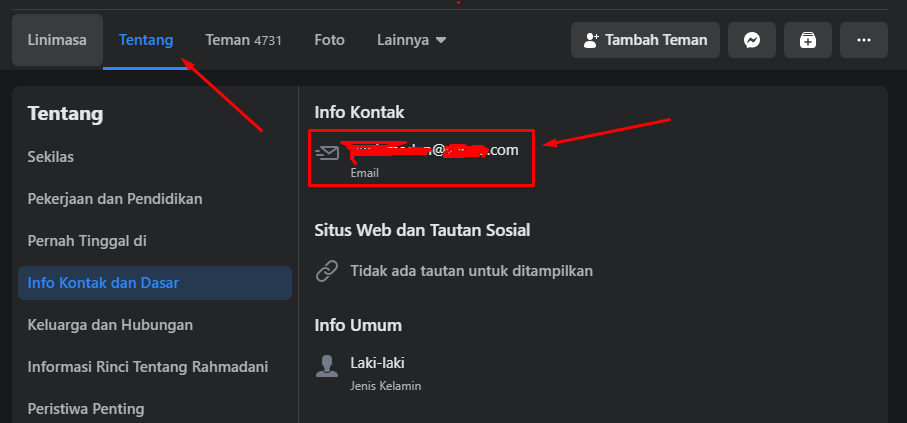Open the Linimasa tab
This screenshot has width=907, height=423.
57,40
